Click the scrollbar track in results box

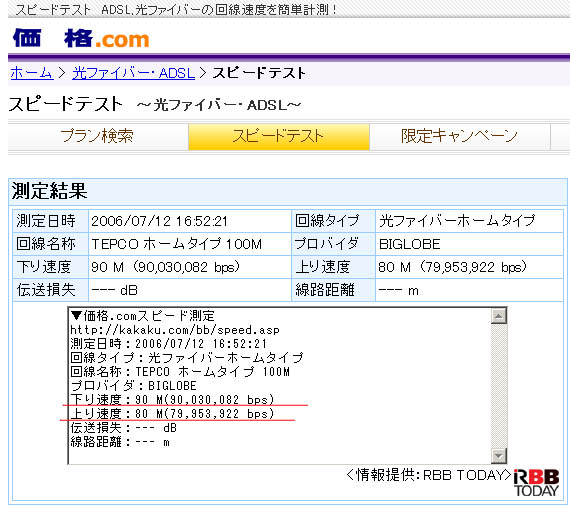[x=499, y=386]
